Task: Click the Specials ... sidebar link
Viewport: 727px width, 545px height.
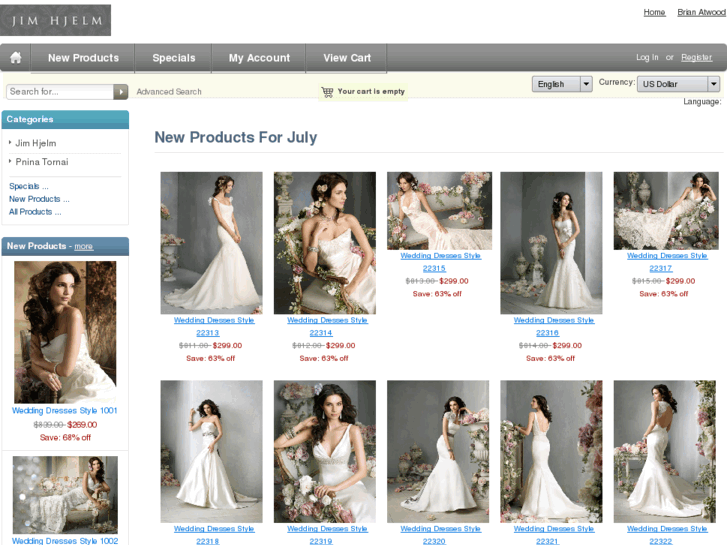Action: point(29,186)
